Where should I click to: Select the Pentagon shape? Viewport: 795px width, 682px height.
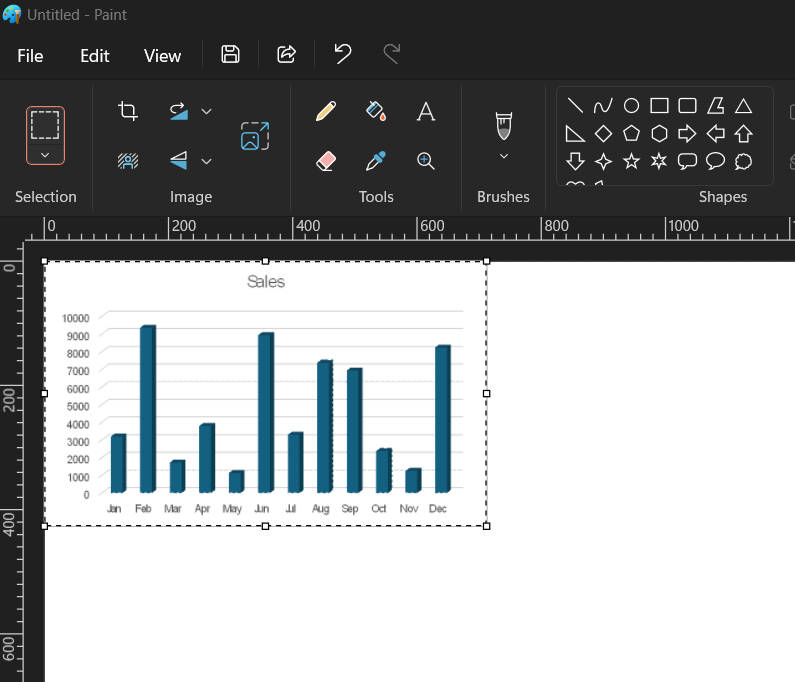point(631,134)
